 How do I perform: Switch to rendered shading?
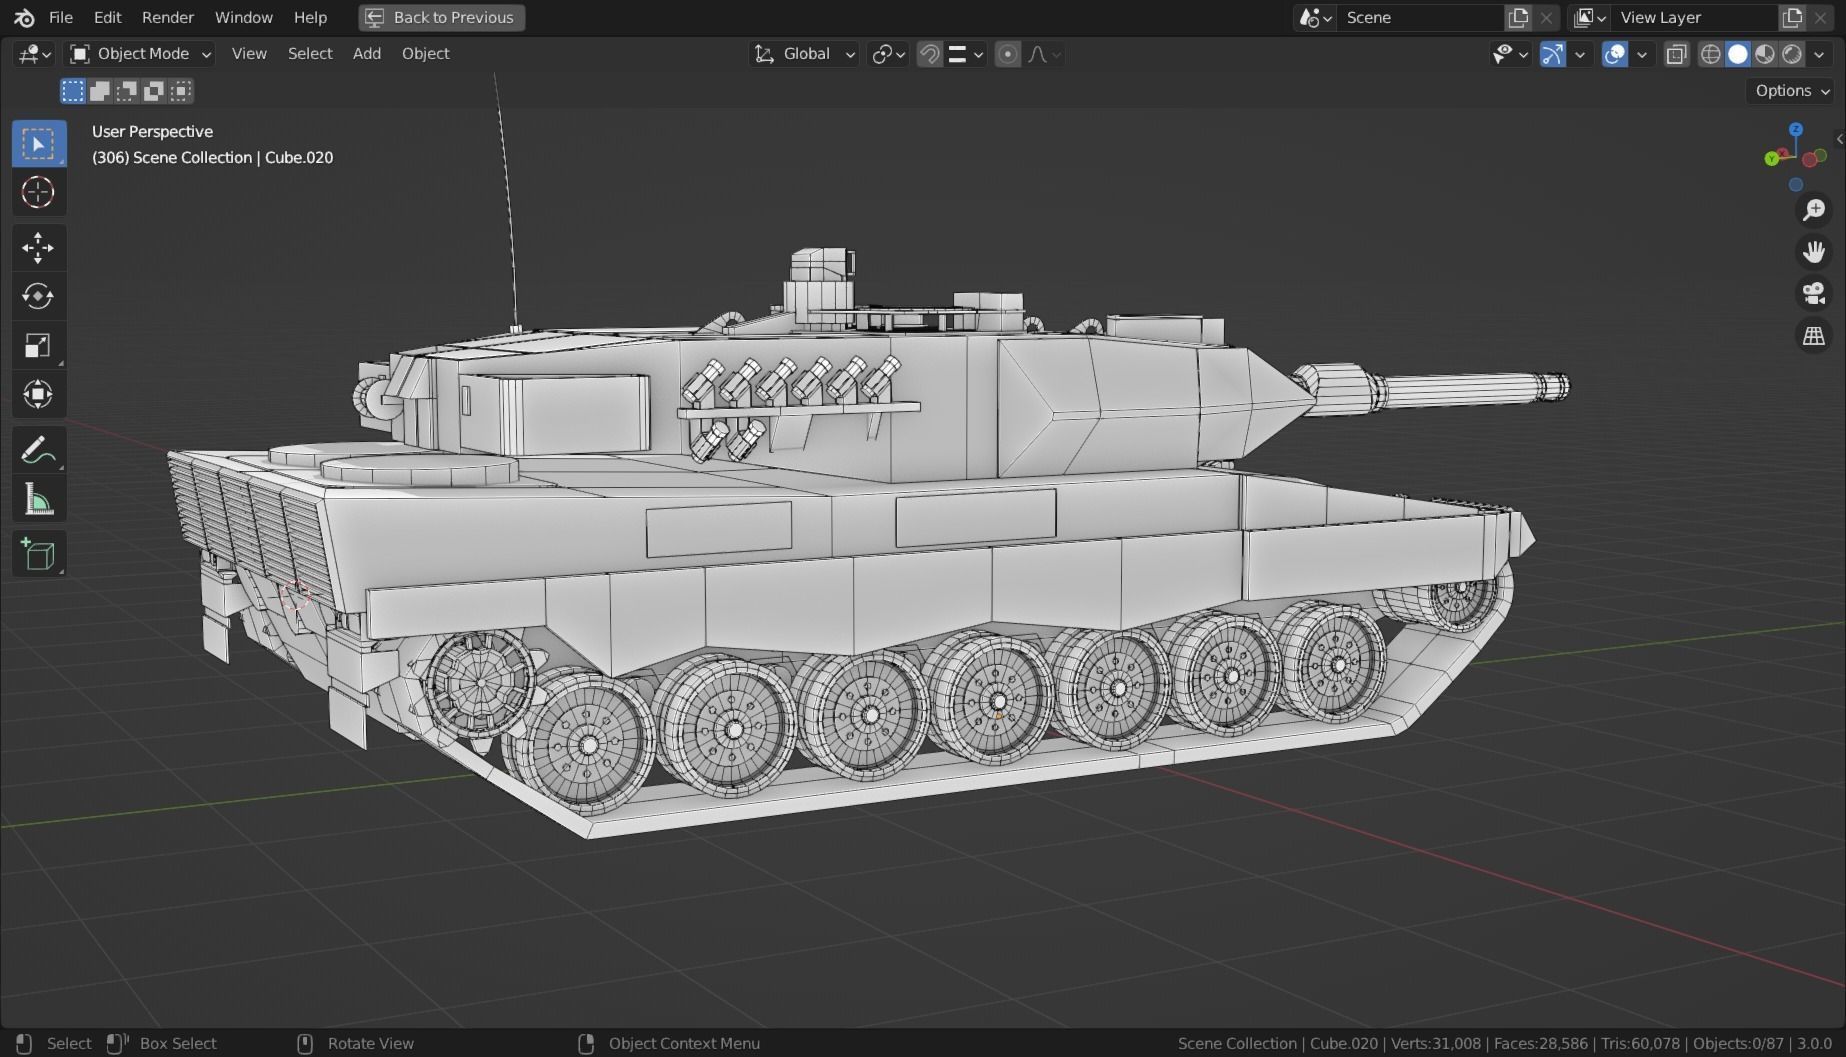(x=1792, y=54)
